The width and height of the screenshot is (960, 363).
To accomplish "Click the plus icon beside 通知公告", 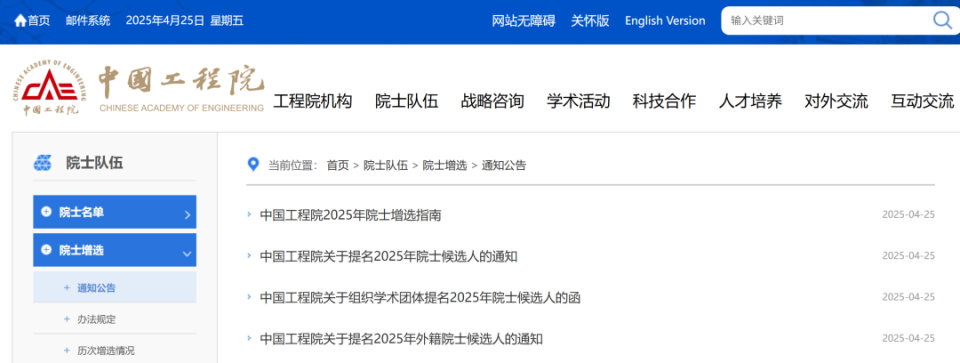I will click(x=67, y=288).
